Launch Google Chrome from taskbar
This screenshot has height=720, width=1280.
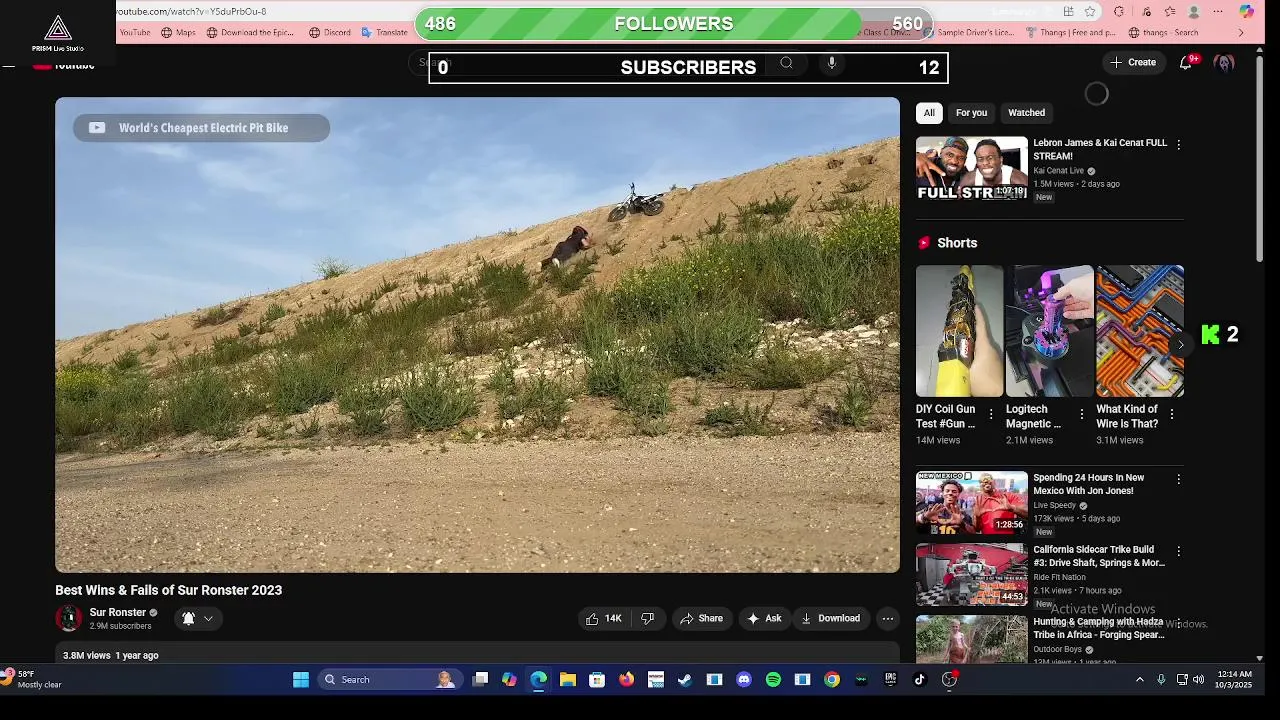832,680
